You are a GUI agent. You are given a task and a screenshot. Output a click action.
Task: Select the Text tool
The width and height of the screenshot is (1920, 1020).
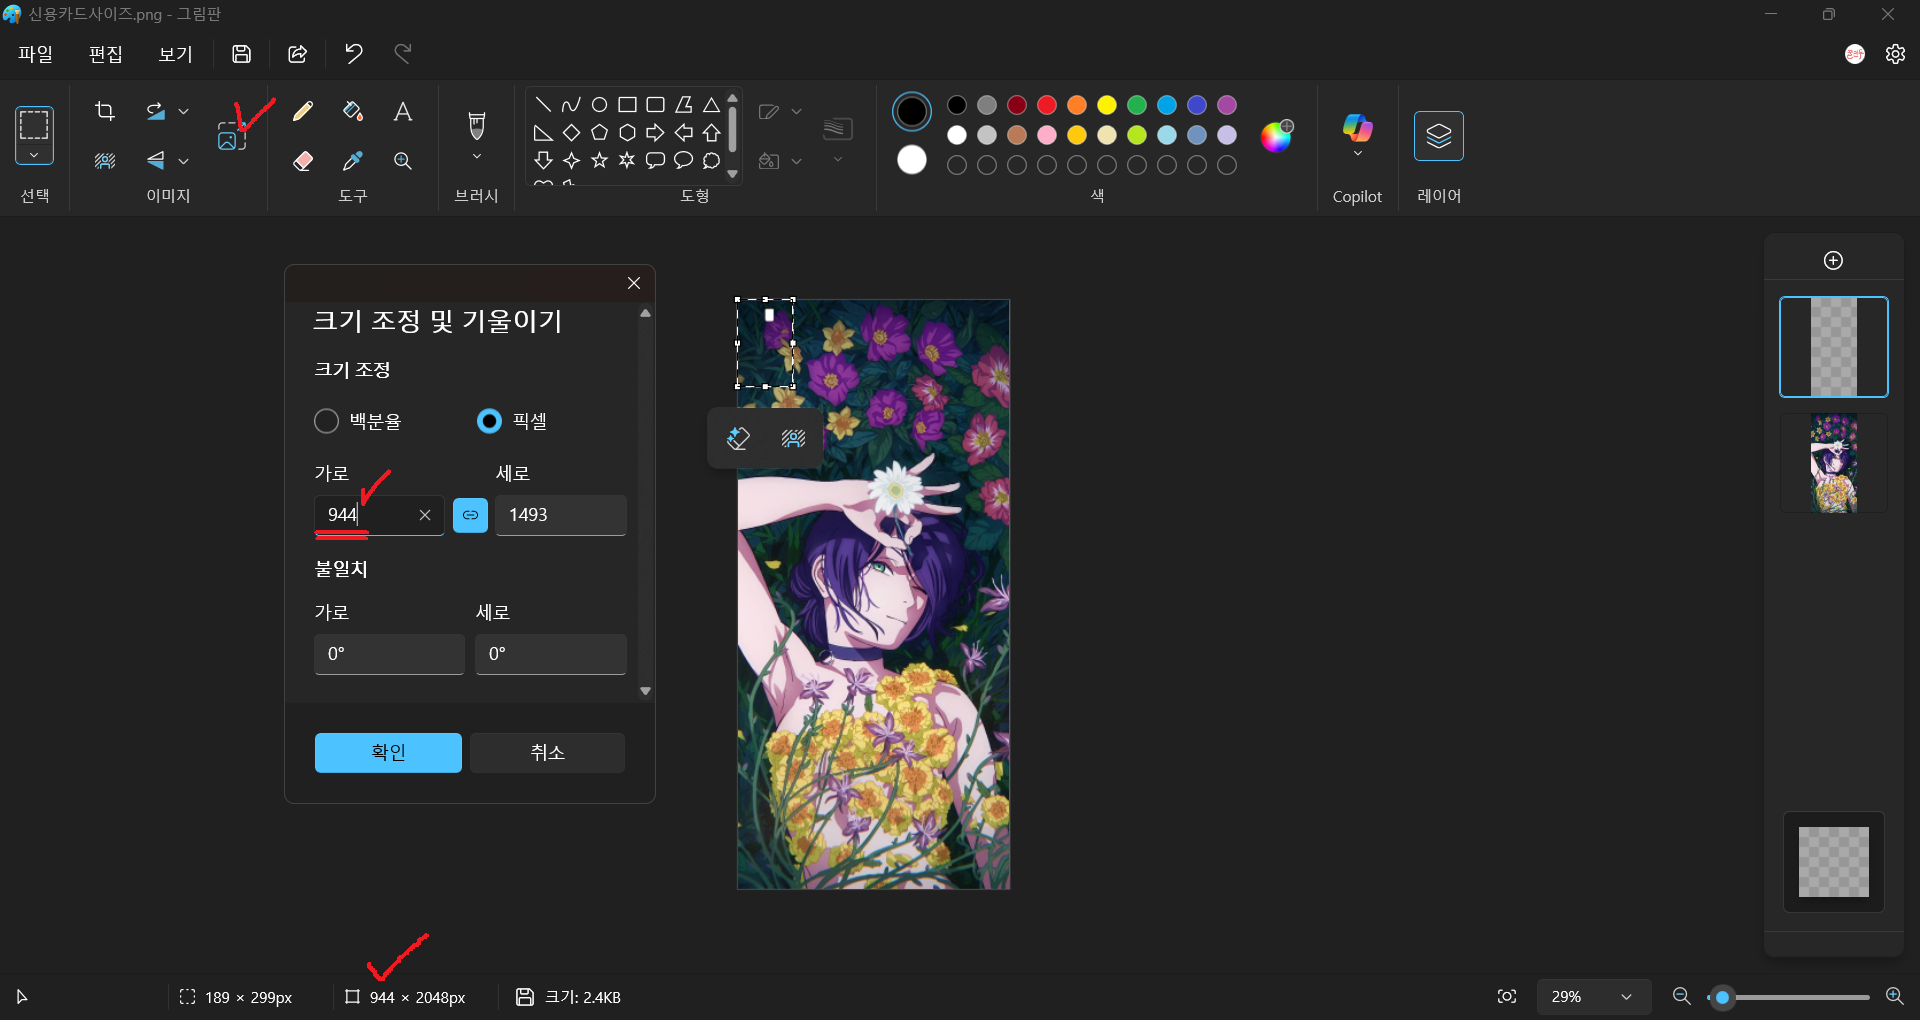(403, 111)
